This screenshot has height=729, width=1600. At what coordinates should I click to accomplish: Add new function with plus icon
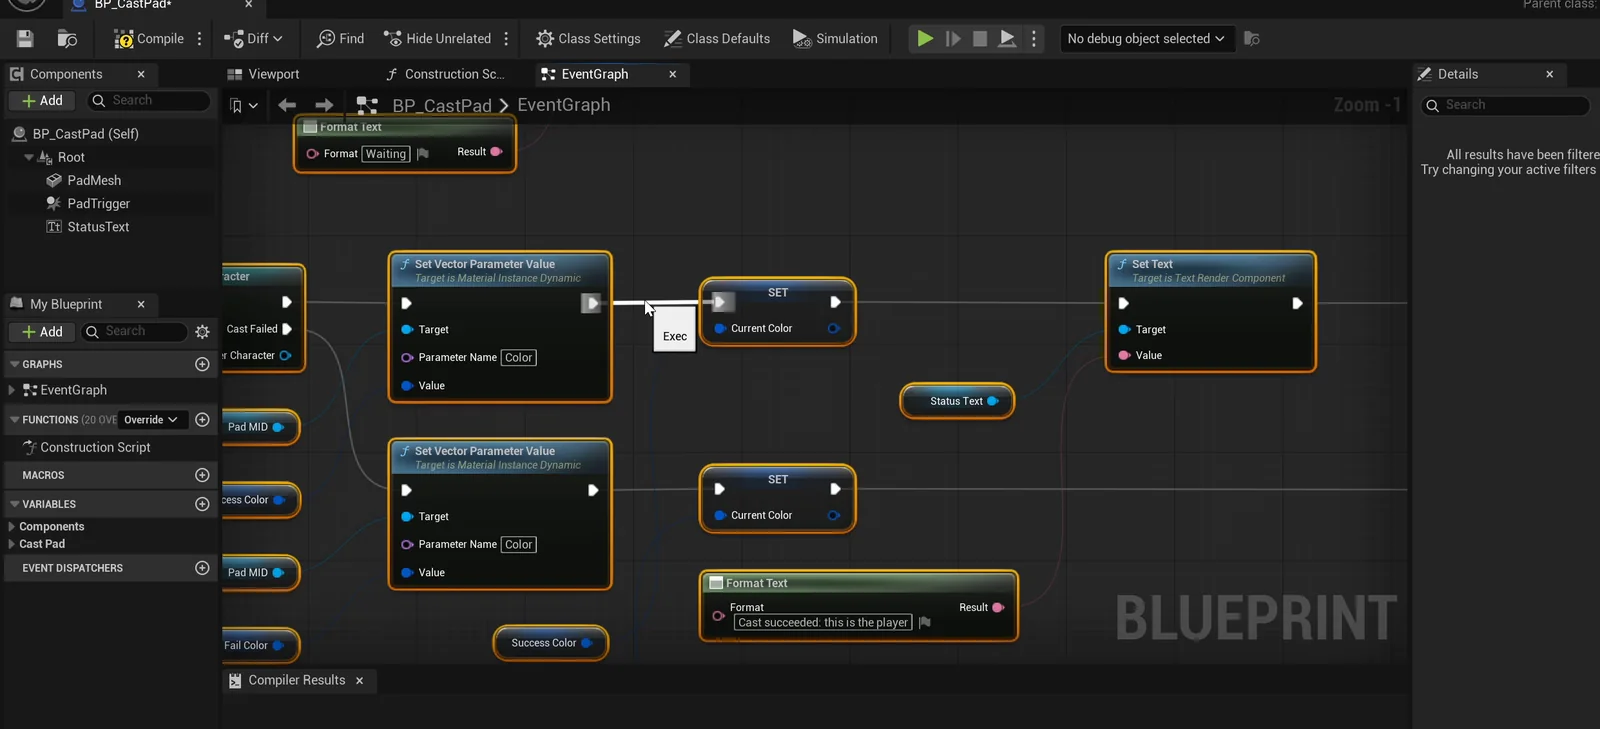[x=202, y=420]
